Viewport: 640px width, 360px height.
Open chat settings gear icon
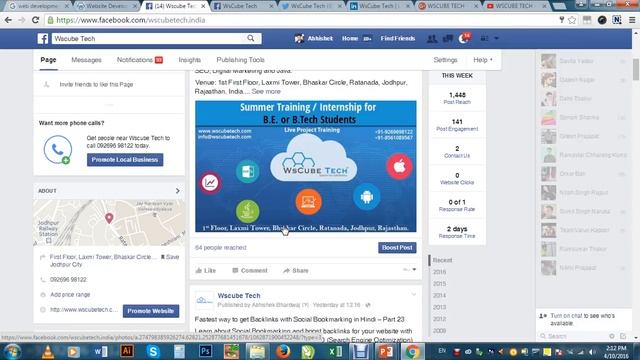[611, 336]
